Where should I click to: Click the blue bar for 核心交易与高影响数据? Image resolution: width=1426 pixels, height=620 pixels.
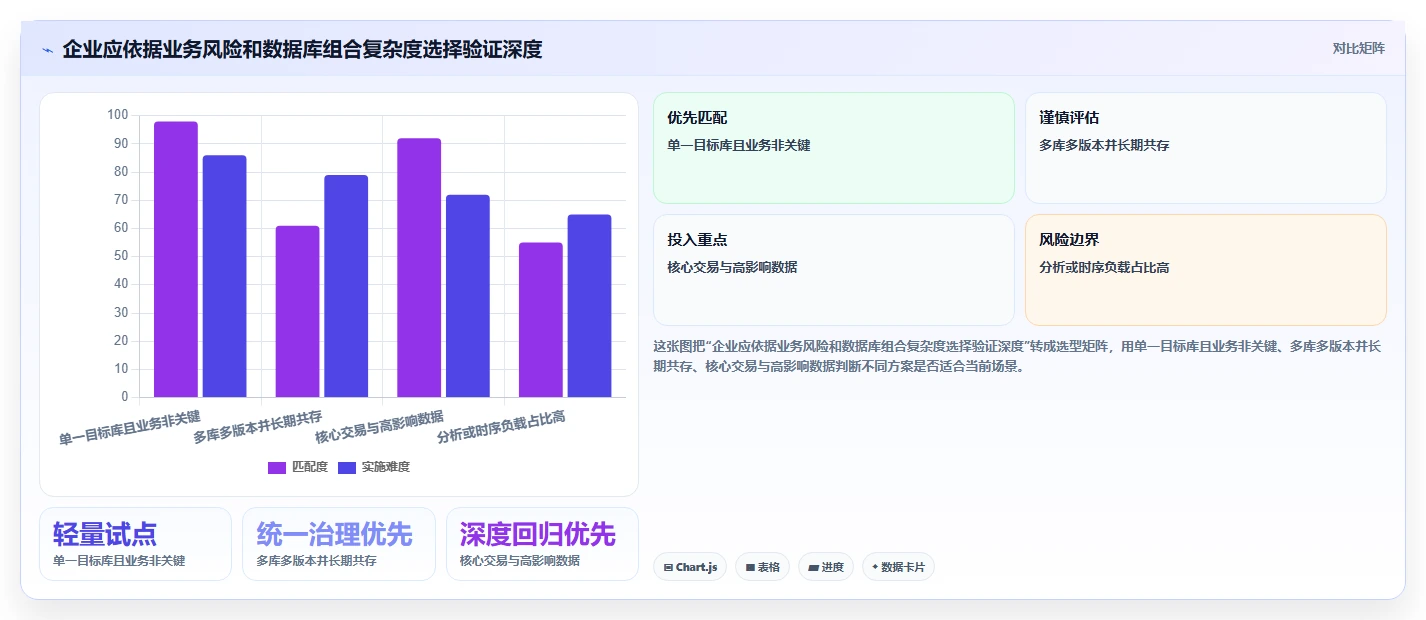tap(468, 296)
